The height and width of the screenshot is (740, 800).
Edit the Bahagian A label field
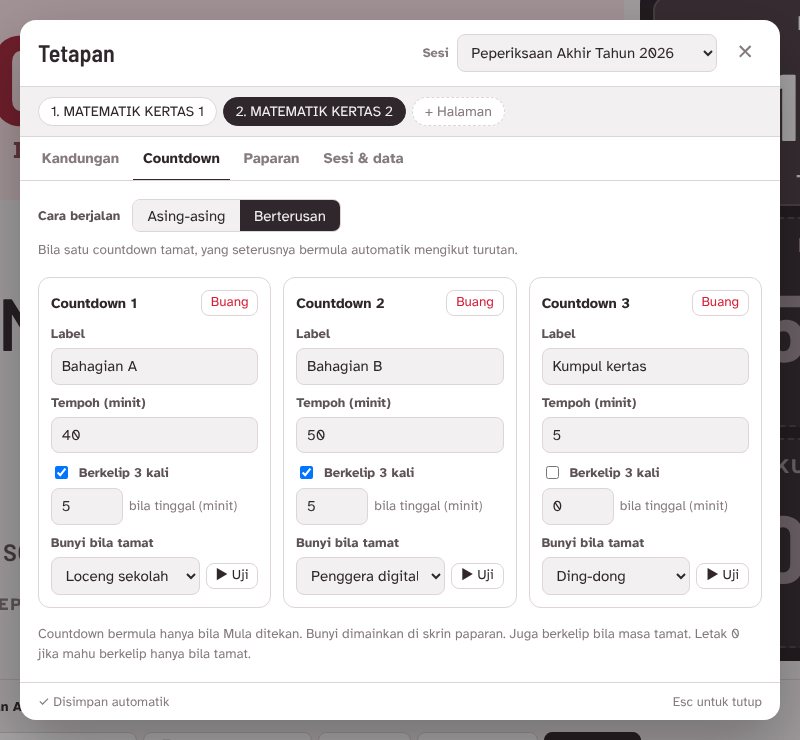coord(154,366)
